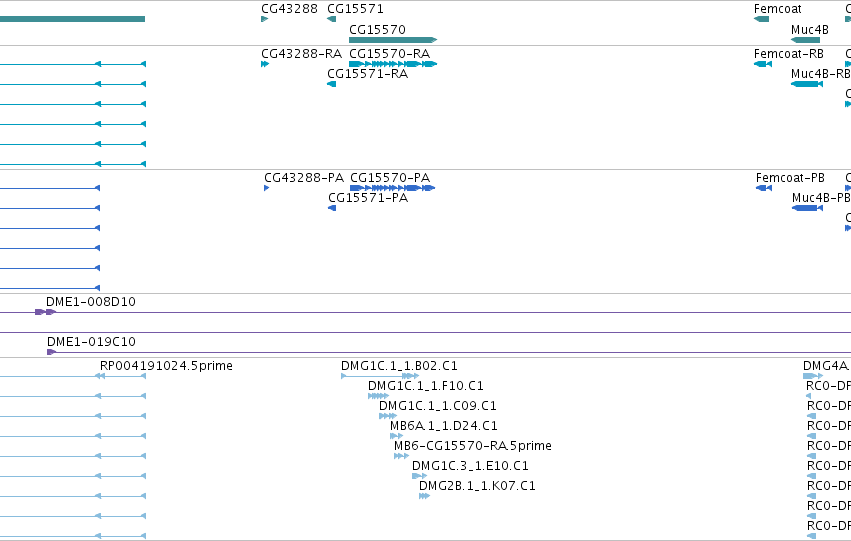Image resolution: width=851 pixels, height=541 pixels.
Task: Select the MB6-CG15570-RA.5prime EST arrows
Action: pyautogui.click(x=401, y=456)
